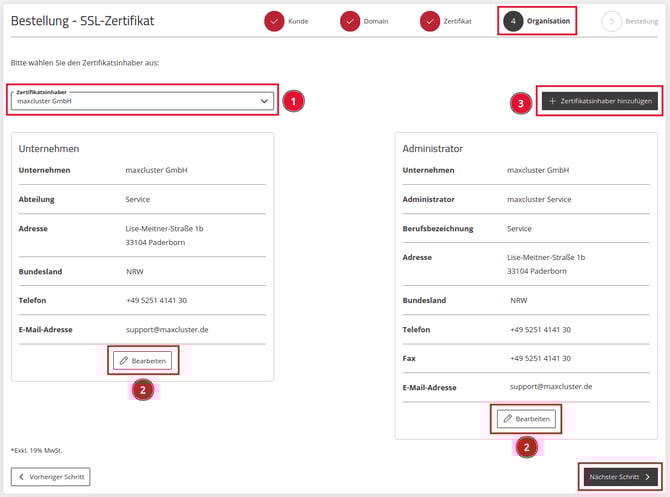This screenshot has width=670, height=497.
Task: Click red badge 3 near the add button
Action: coord(519,102)
